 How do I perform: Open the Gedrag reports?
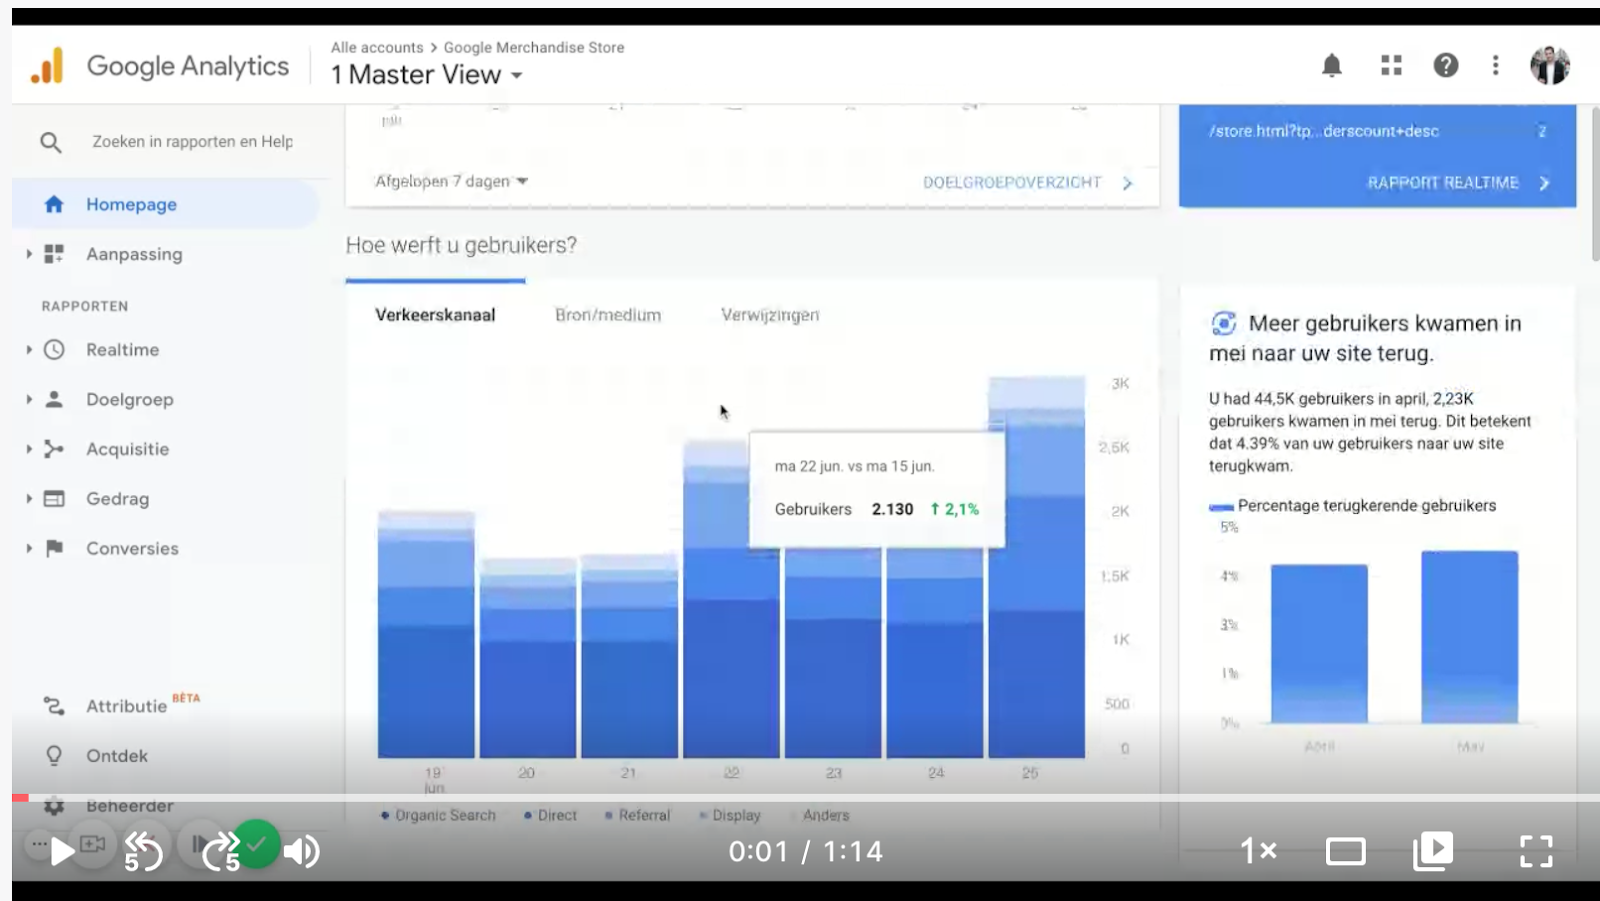point(117,498)
